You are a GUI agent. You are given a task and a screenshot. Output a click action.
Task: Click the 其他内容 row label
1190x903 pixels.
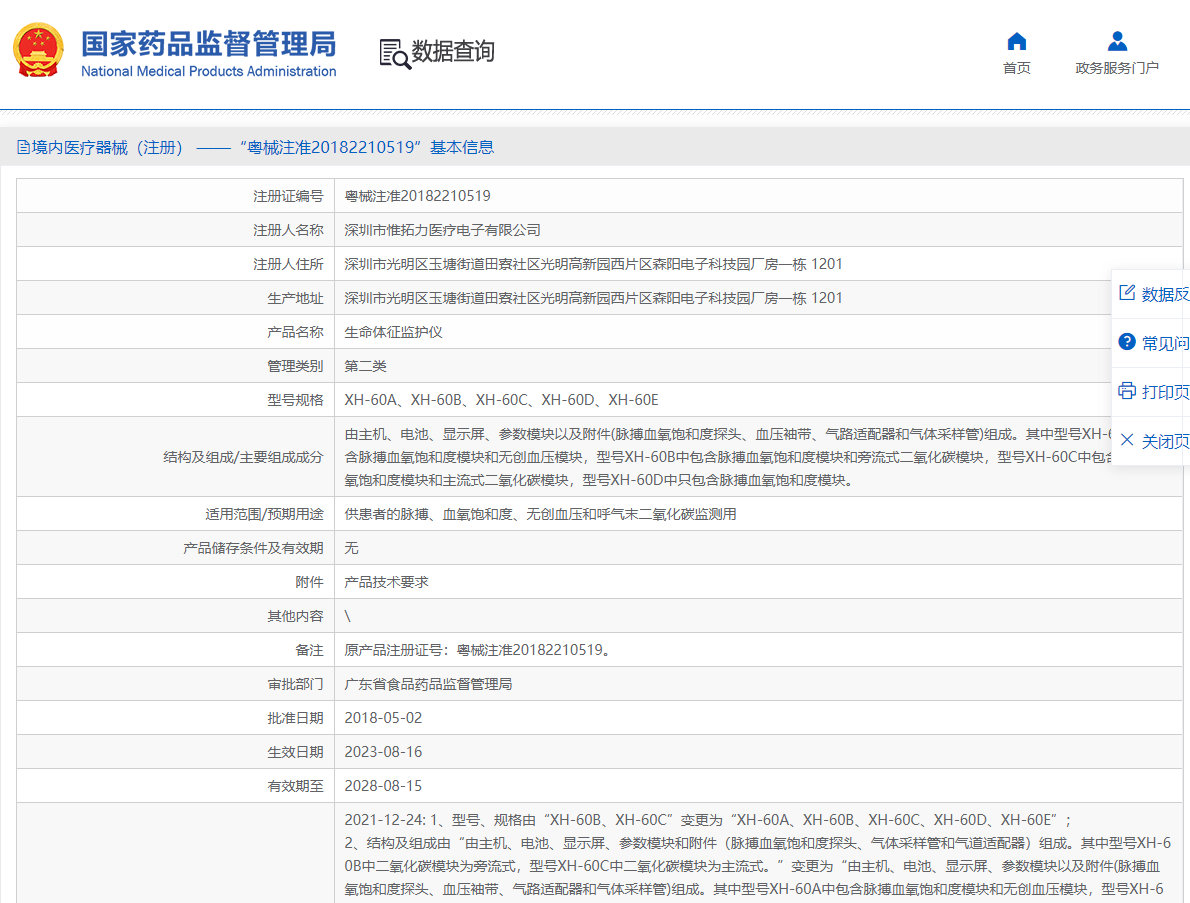[295, 616]
